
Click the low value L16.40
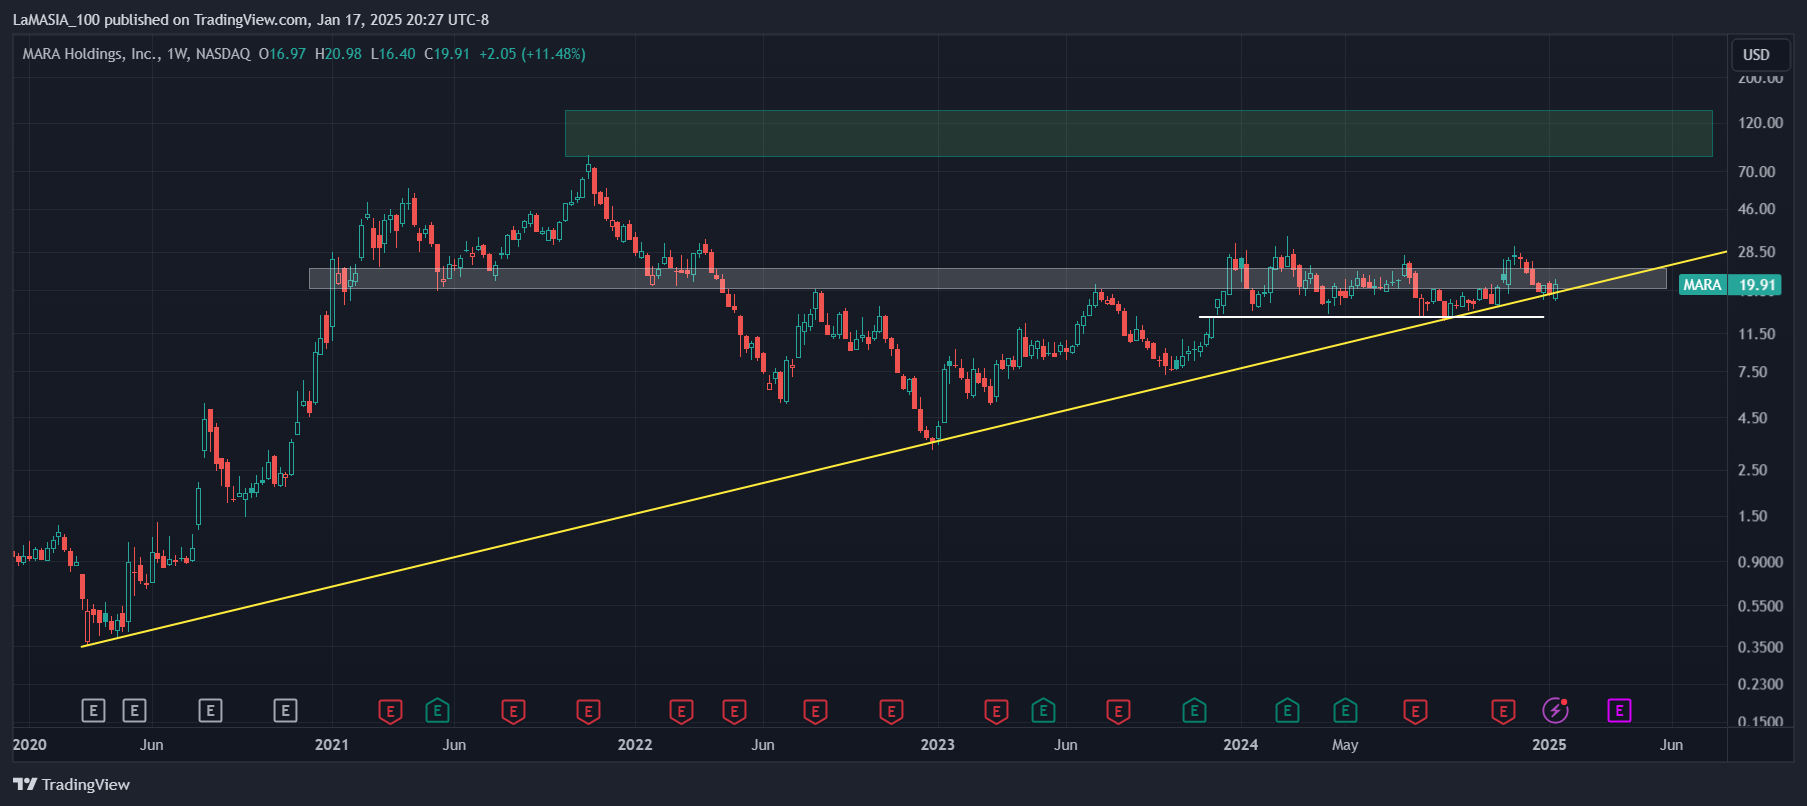(393, 54)
